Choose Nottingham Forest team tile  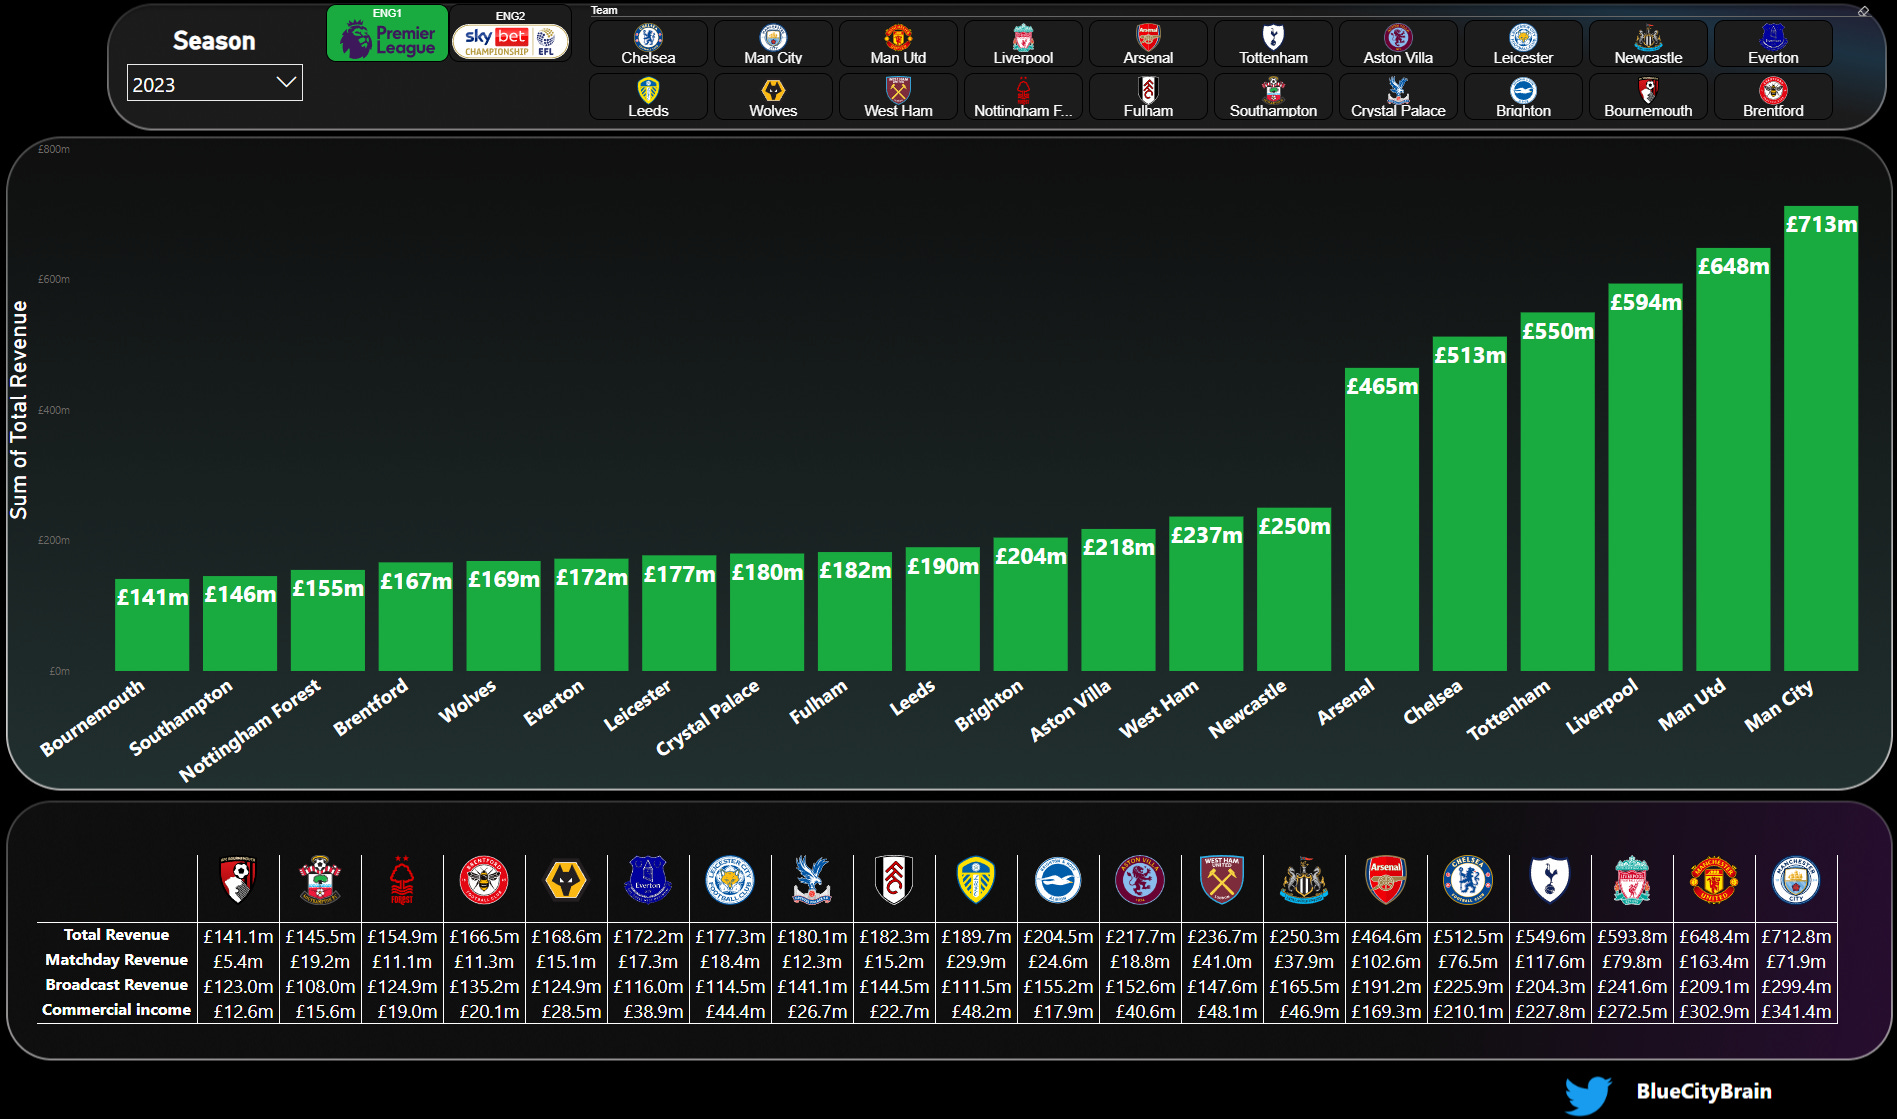(1023, 97)
